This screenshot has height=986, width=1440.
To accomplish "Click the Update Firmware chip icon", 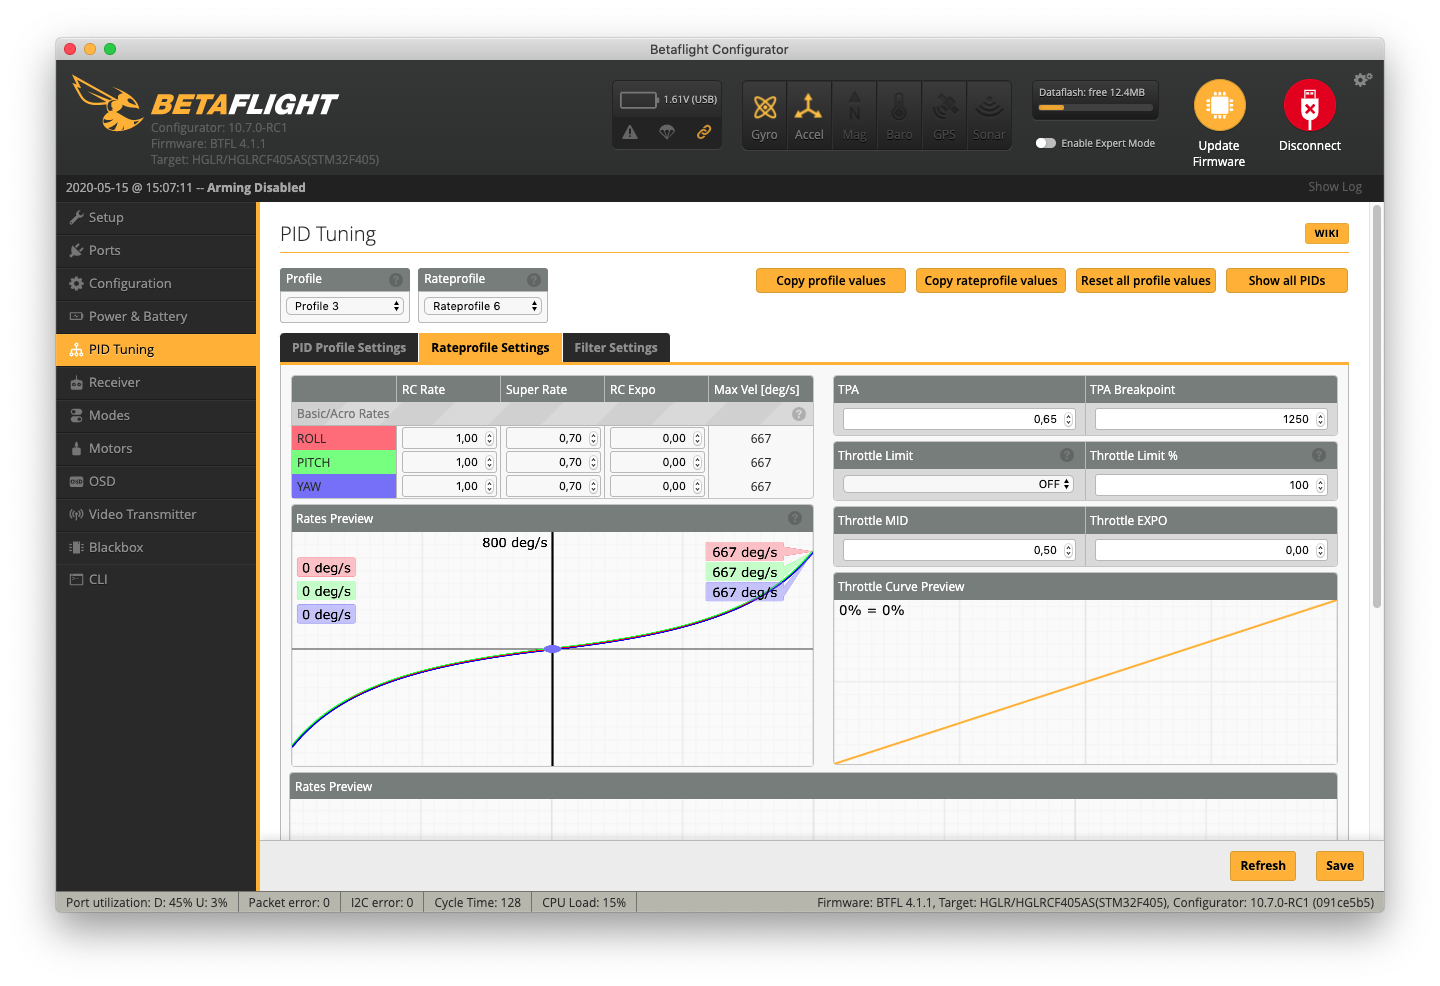I will click(1219, 105).
